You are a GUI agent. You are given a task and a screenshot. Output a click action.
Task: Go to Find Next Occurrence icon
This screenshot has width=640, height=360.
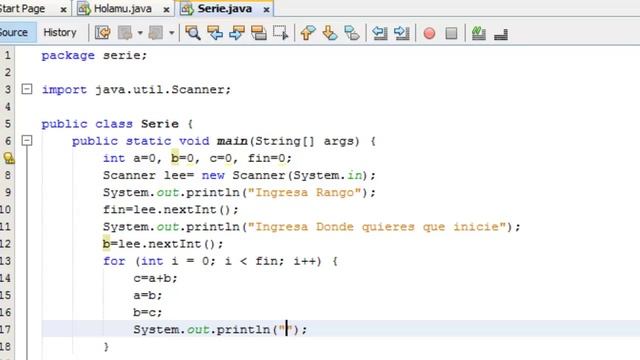[x=237, y=33]
